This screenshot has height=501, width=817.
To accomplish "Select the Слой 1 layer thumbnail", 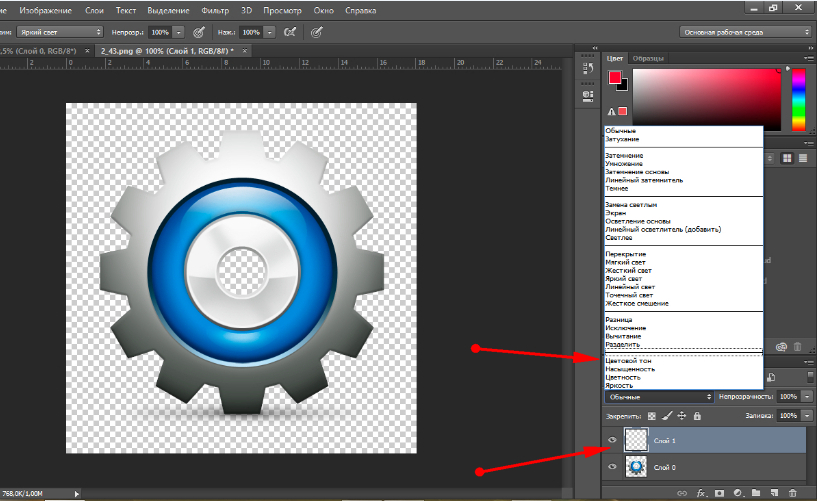I will pyautogui.click(x=636, y=440).
